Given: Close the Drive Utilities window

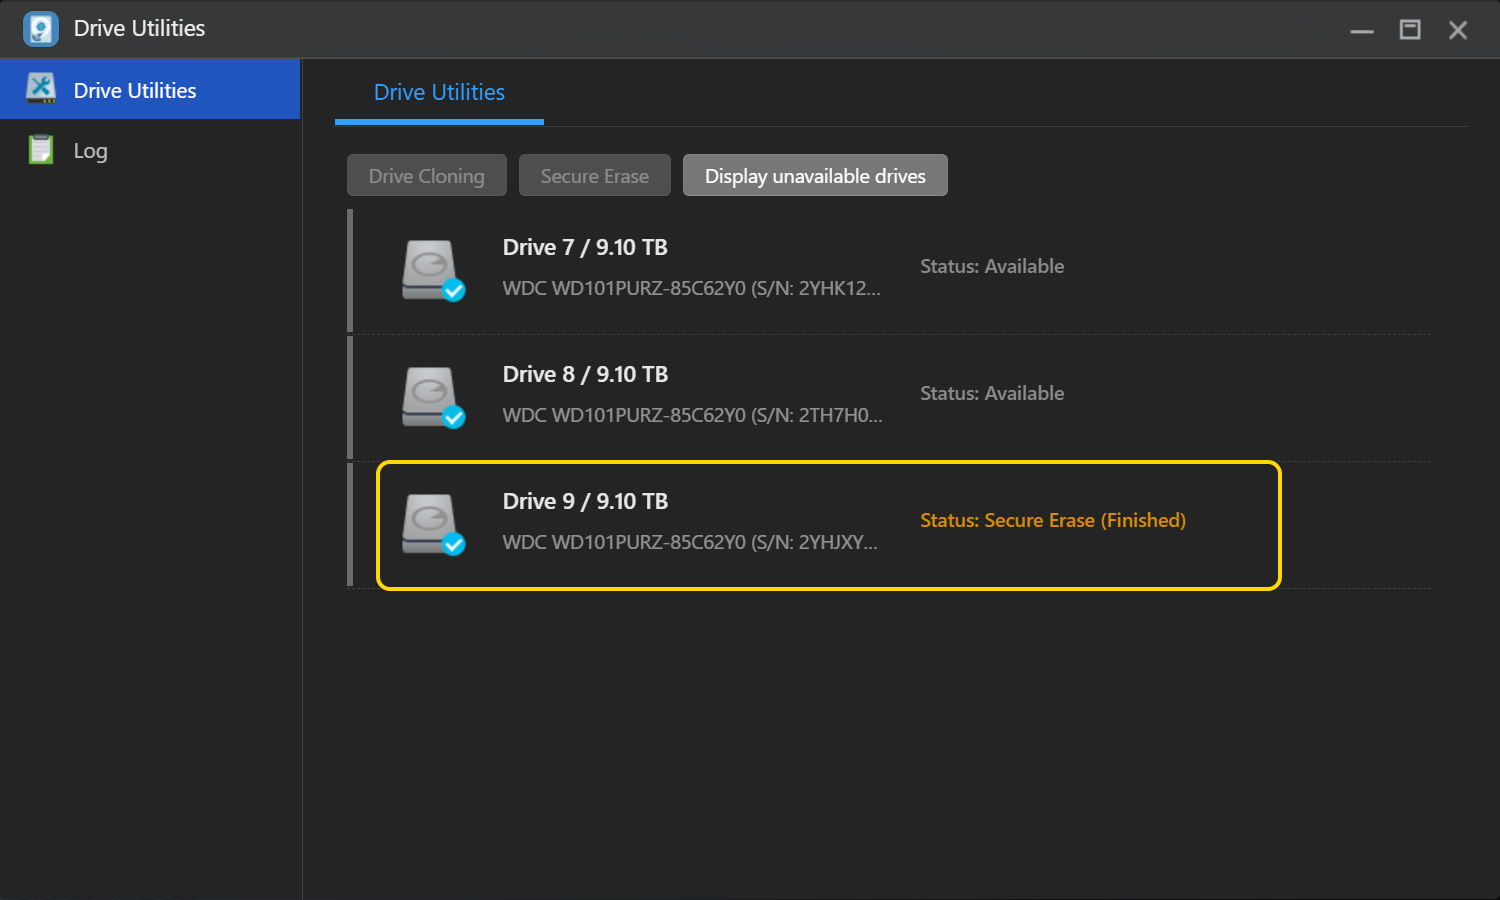Looking at the screenshot, I should 1458,30.
